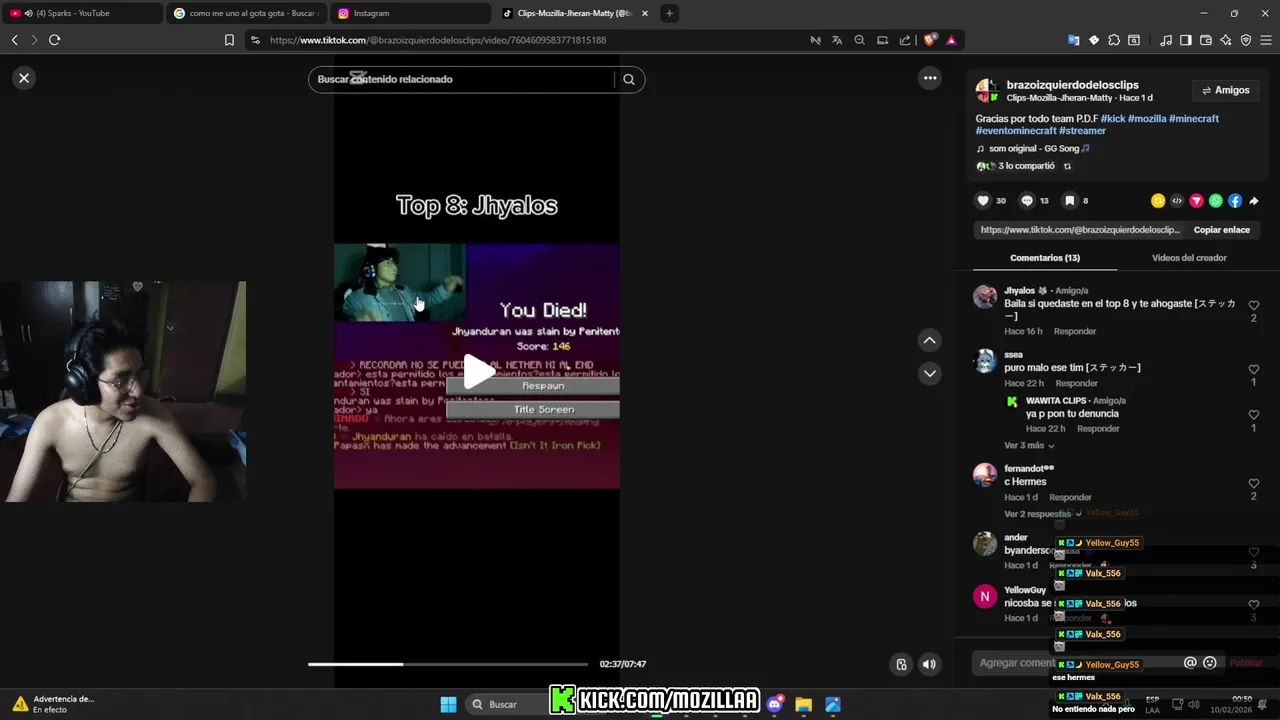
Task: Open Discord from the taskbar
Action: click(x=775, y=704)
